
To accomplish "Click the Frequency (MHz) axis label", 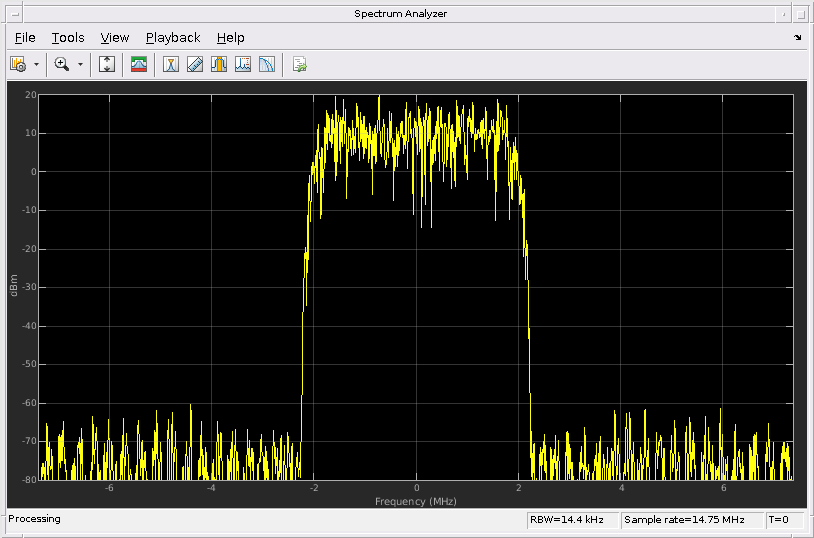I will (416, 502).
